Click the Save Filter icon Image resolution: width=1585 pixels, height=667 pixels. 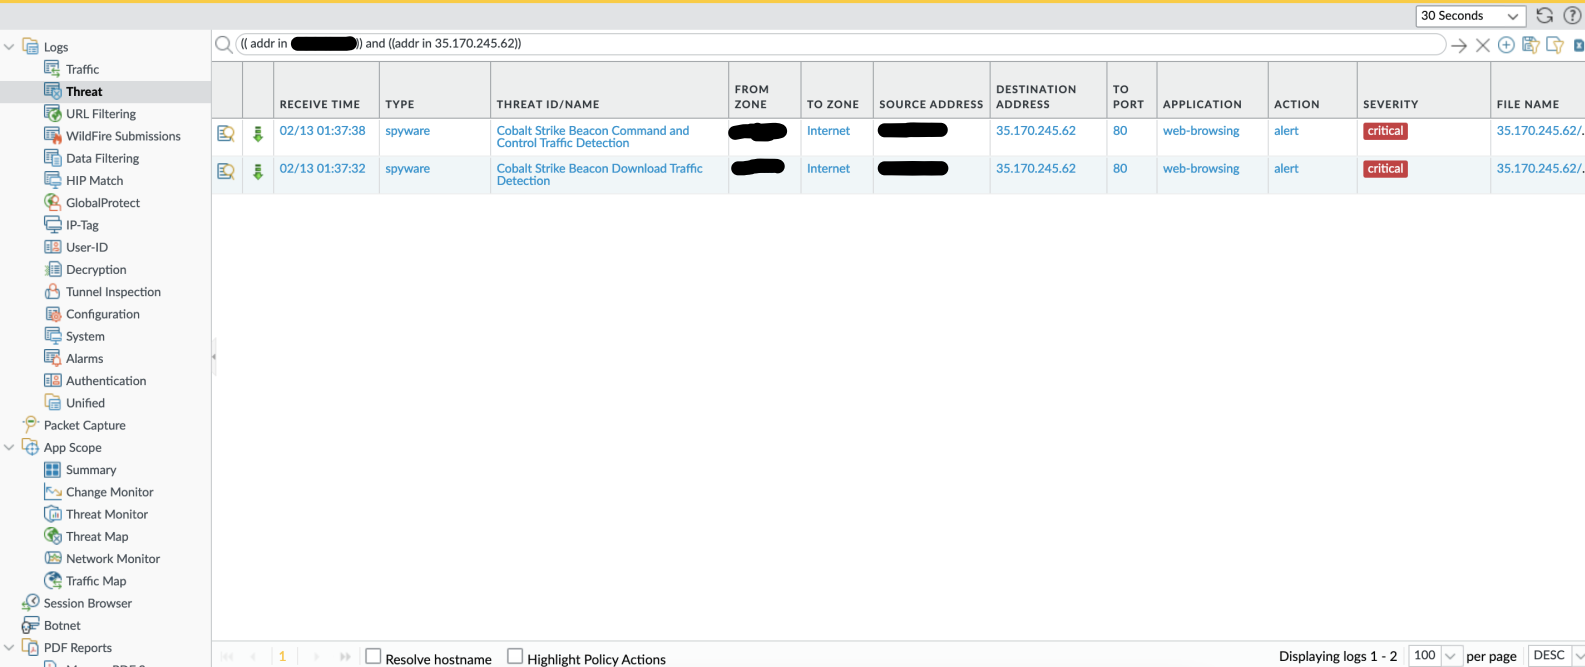click(1530, 45)
